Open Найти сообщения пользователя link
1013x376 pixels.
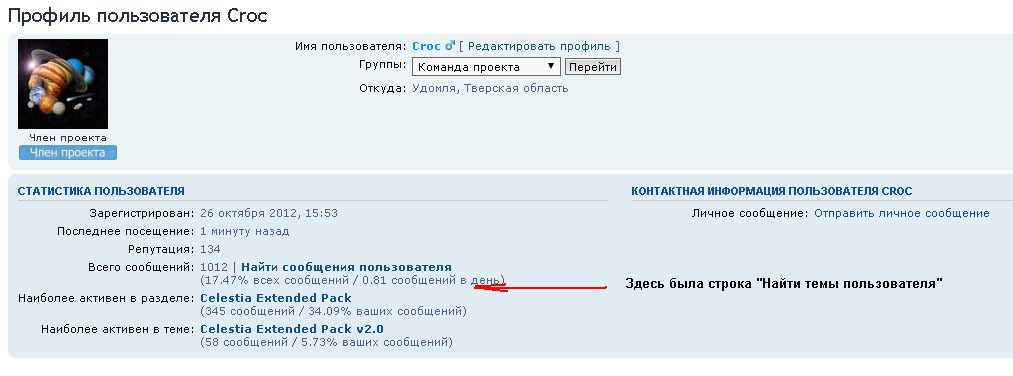click(346, 267)
